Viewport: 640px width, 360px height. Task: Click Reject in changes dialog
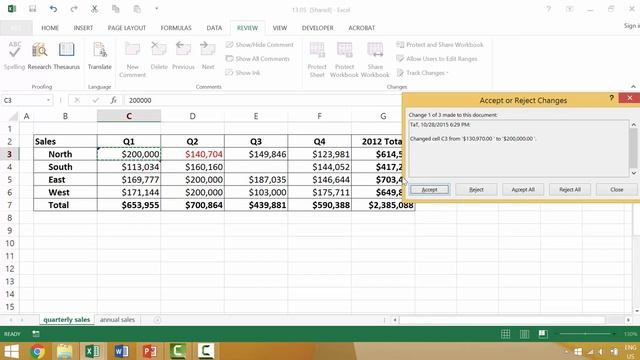pos(476,189)
